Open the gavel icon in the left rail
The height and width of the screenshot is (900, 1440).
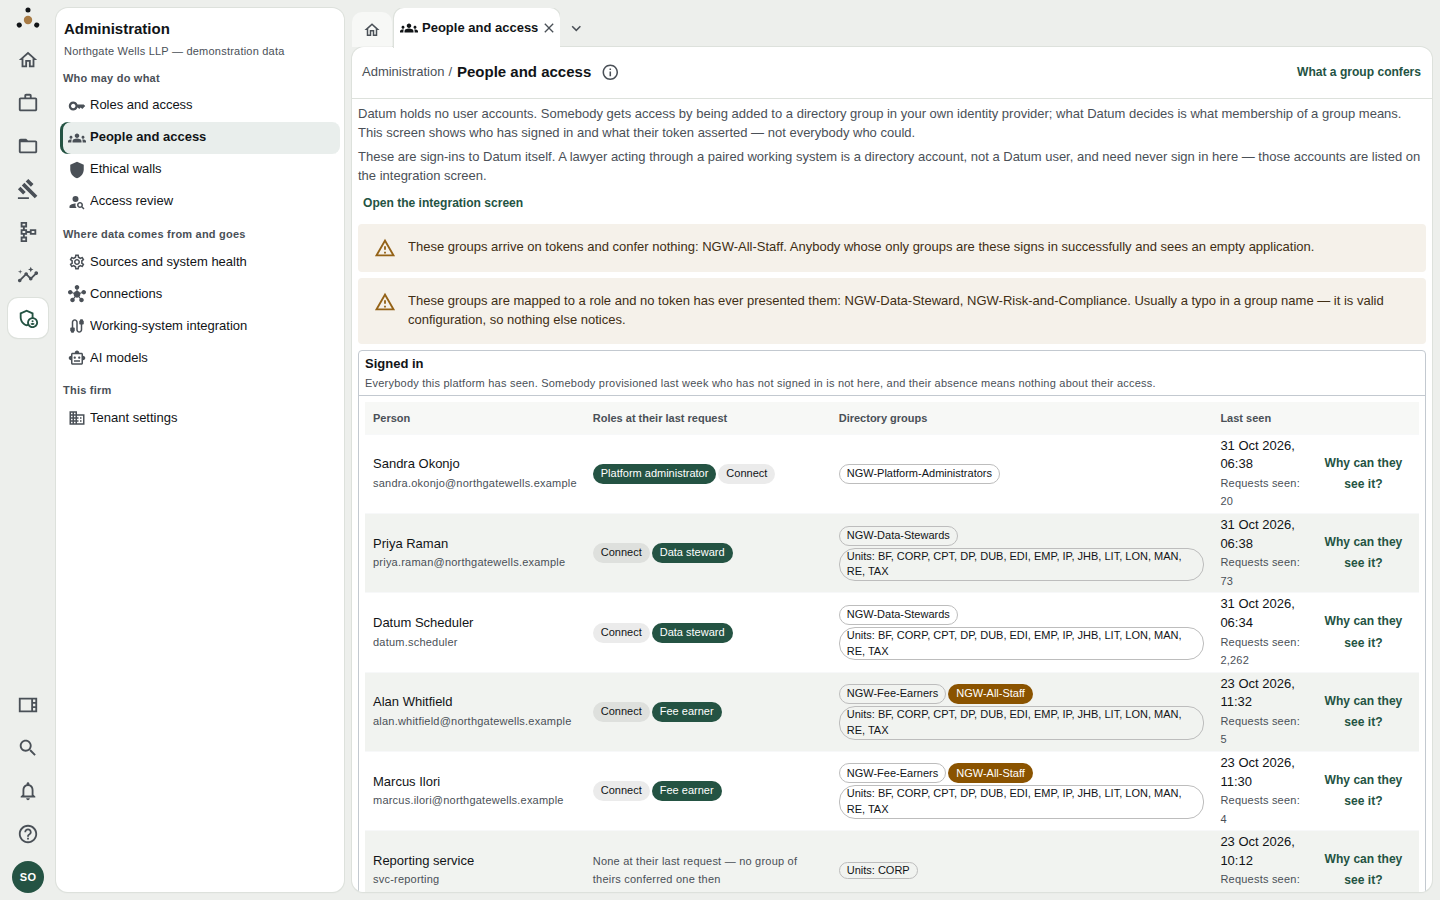(28, 189)
